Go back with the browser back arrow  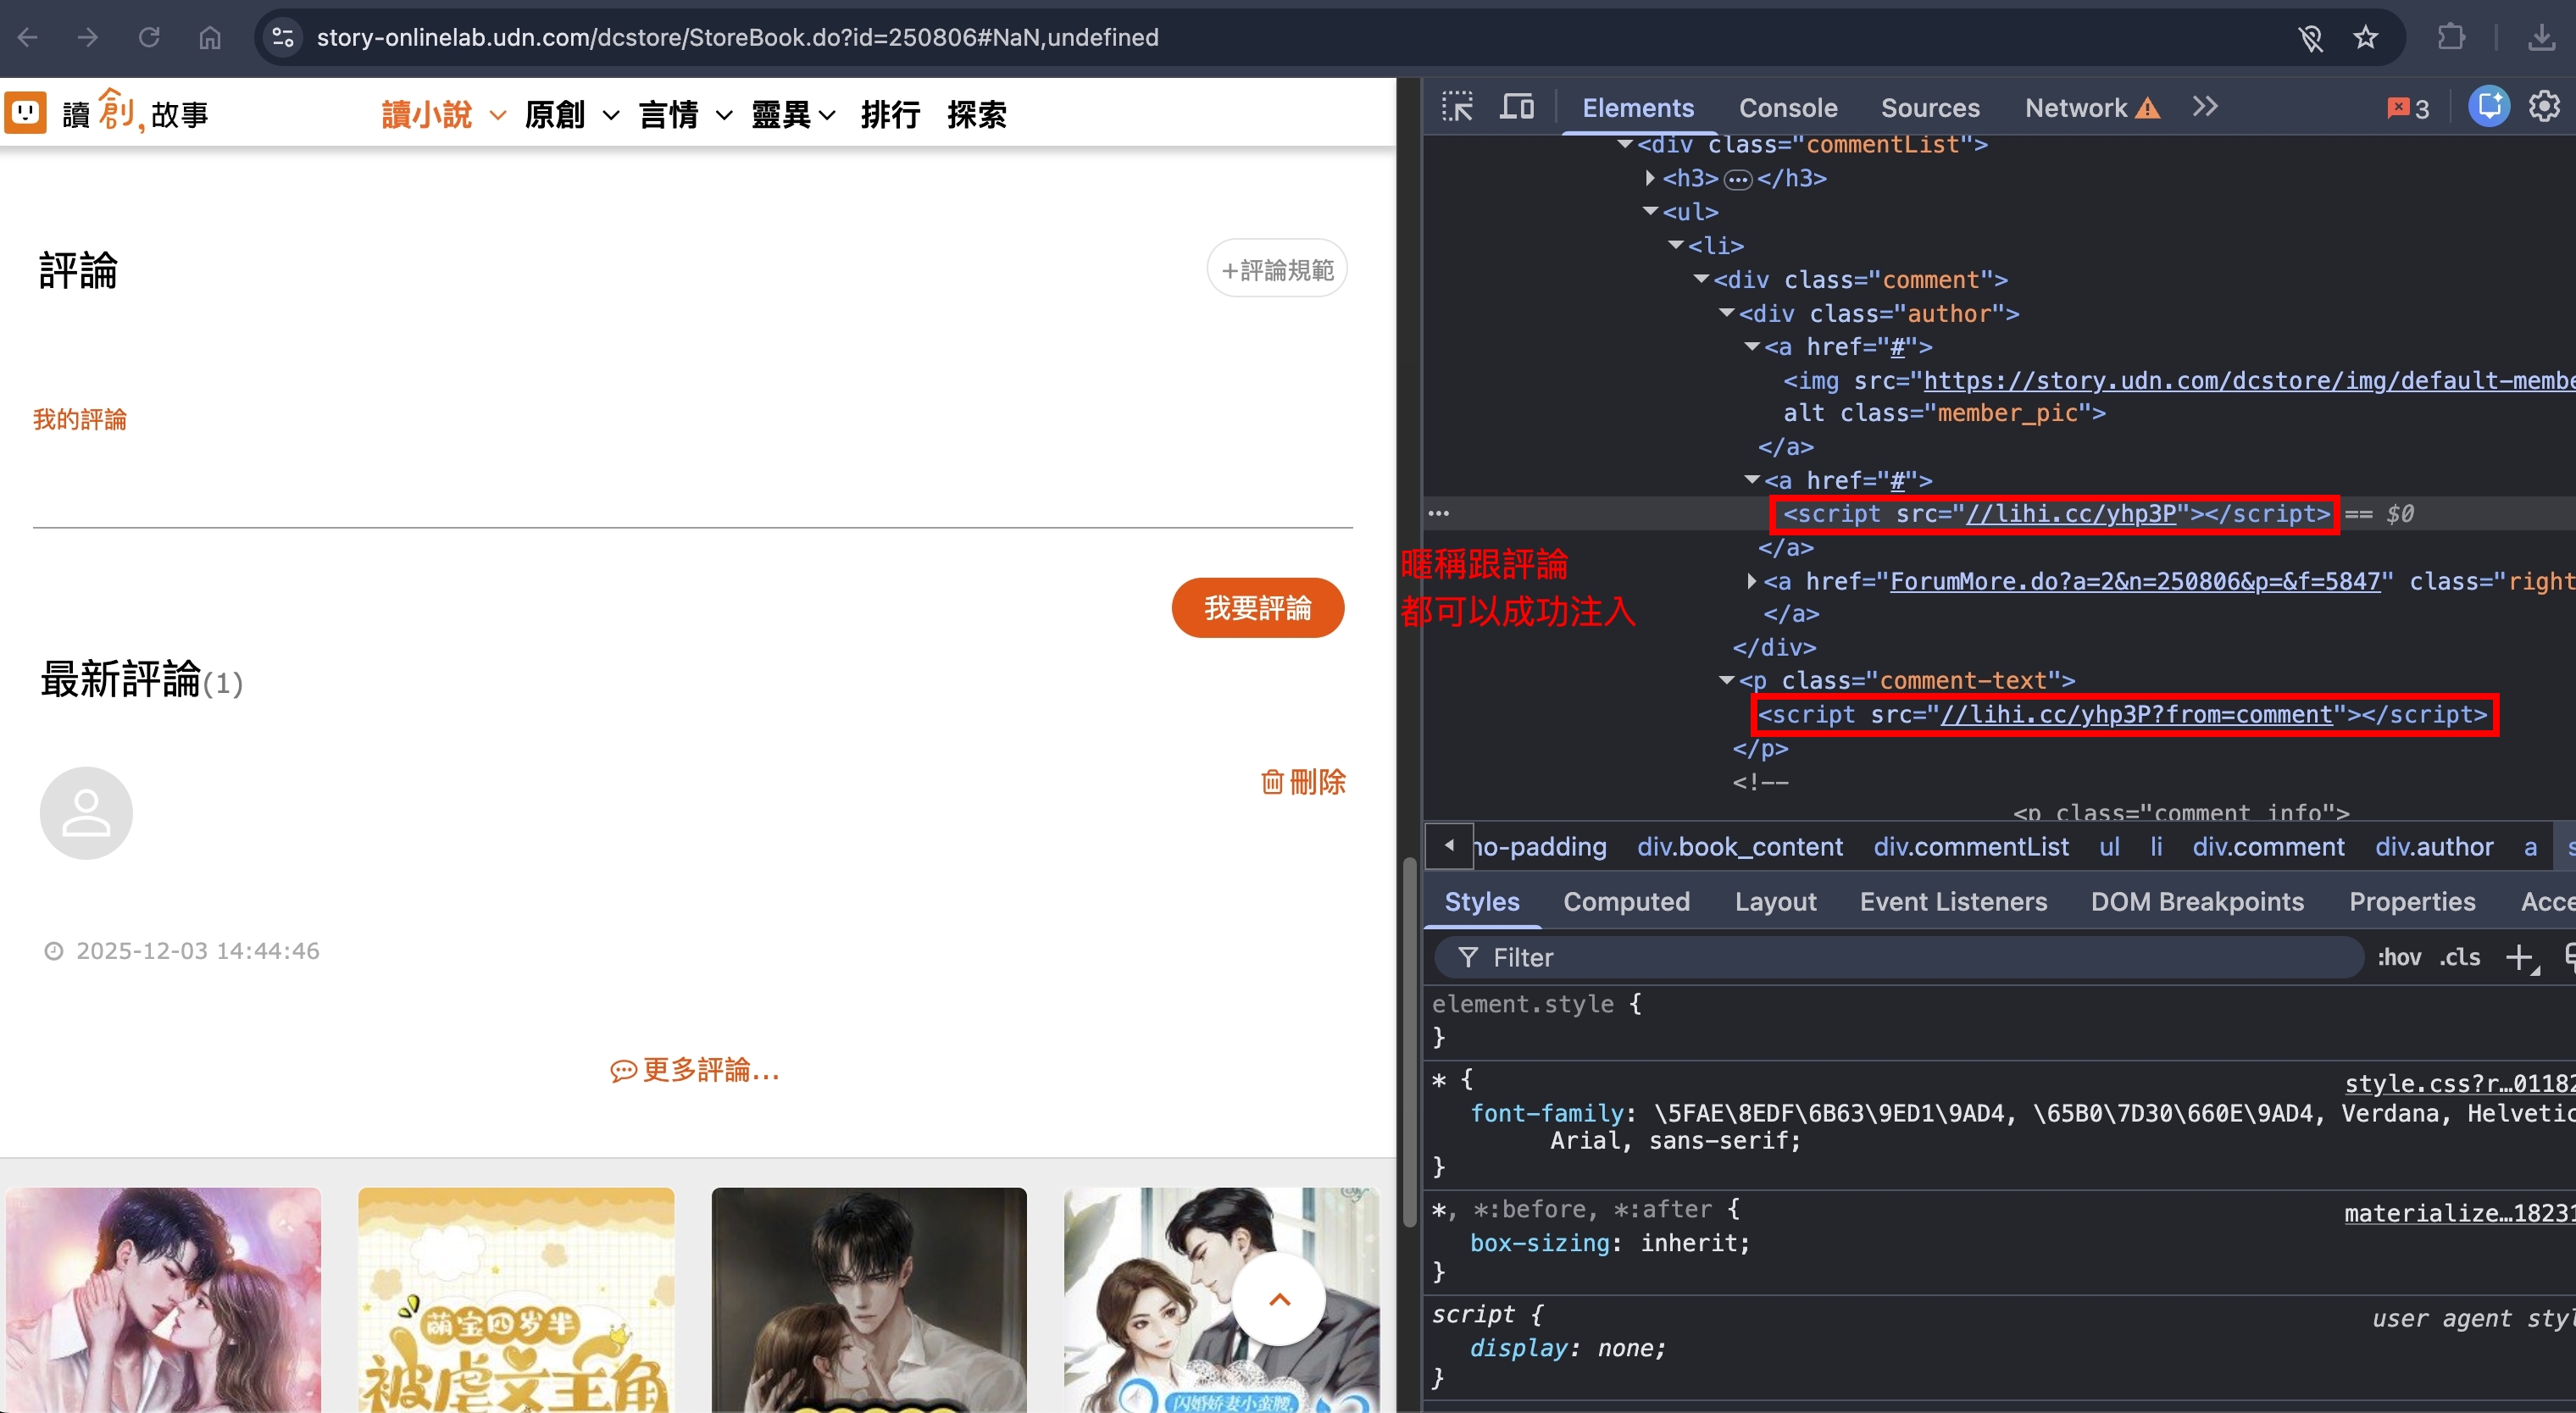(28, 37)
